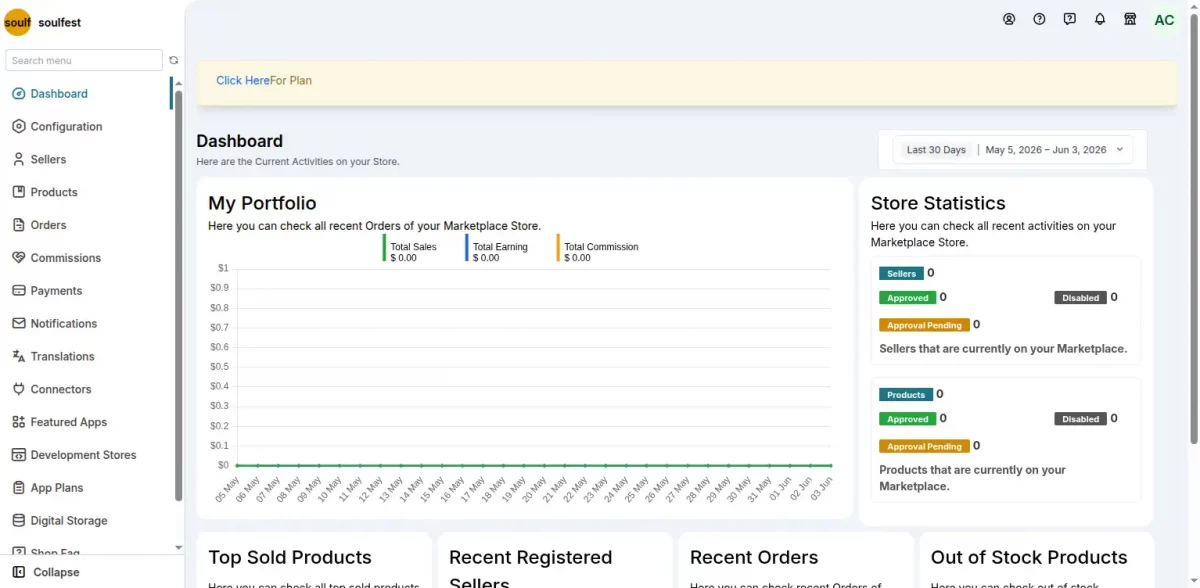Image resolution: width=1200 pixels, height=588 pixels.
Task: Click the App Plans clipboard icon
Action: [x=18, y=488]
